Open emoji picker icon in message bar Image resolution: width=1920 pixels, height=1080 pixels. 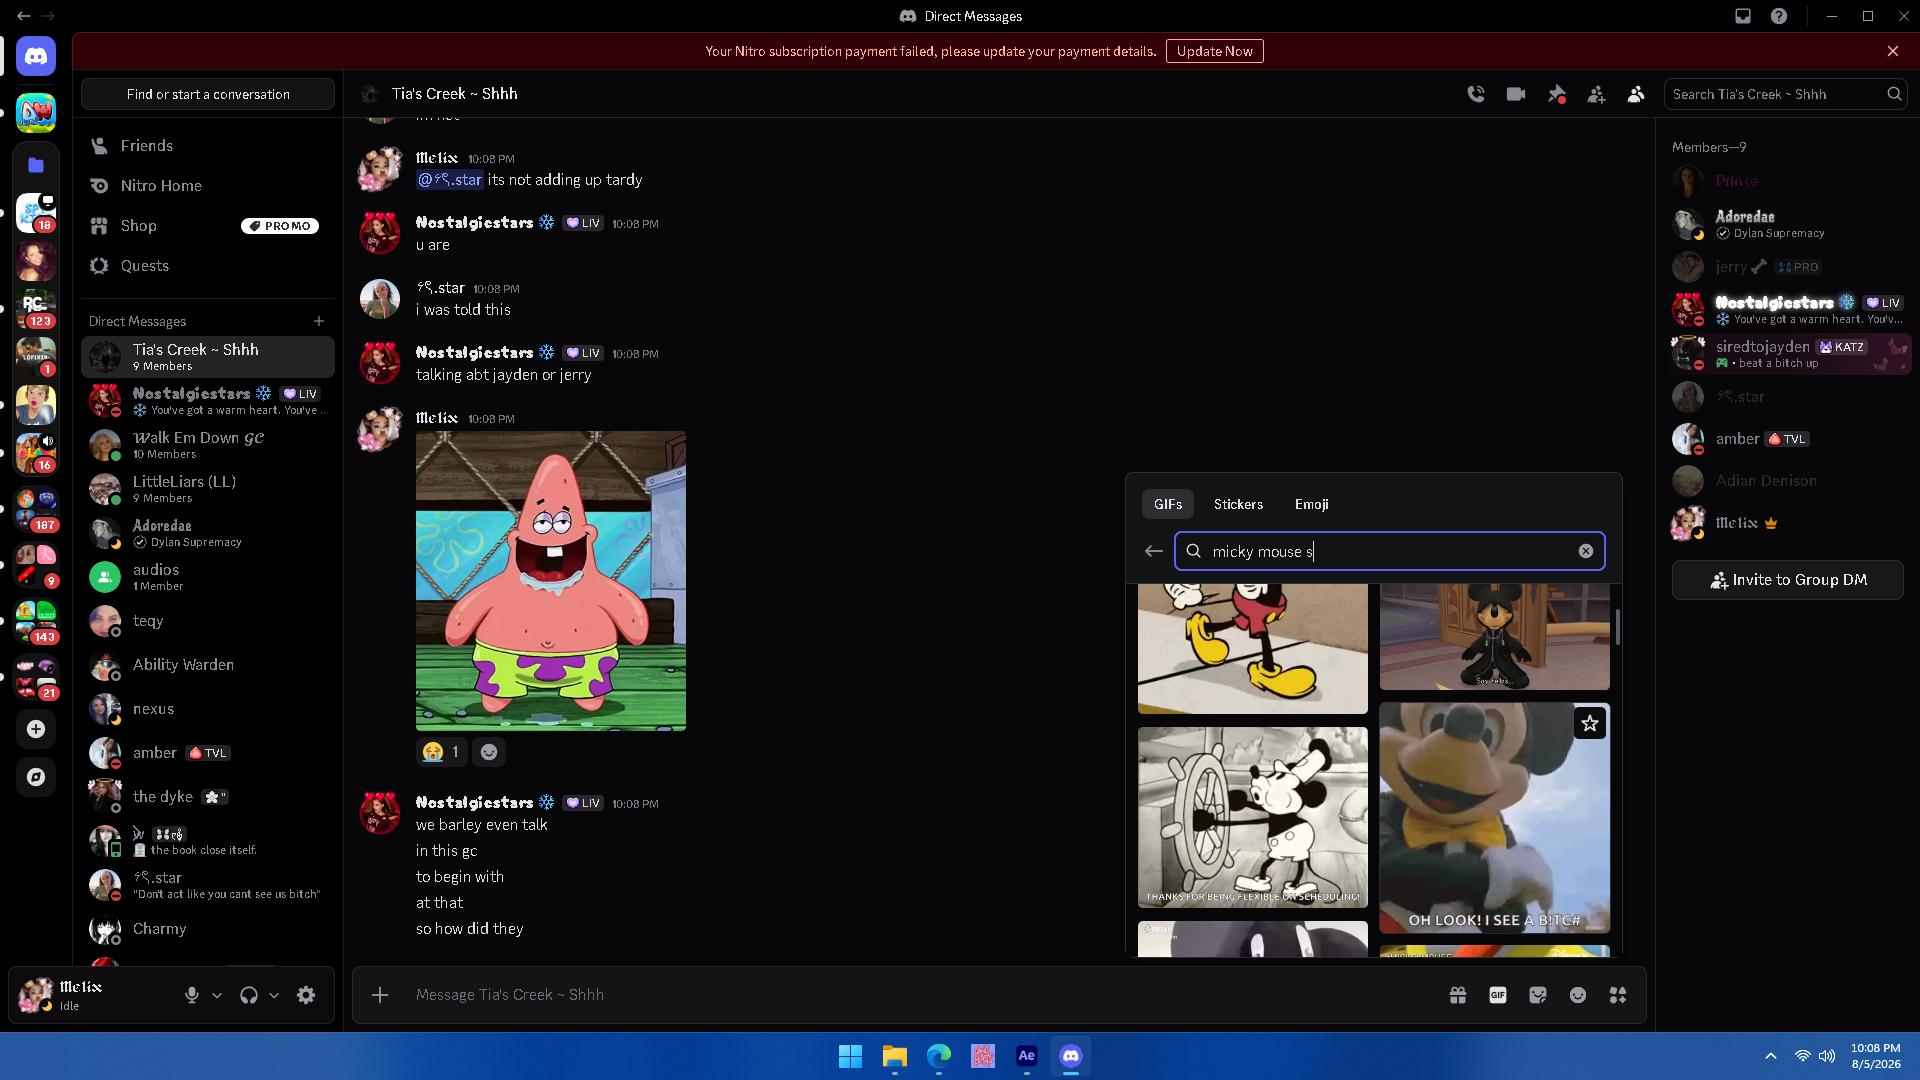pyautogui.click(x=1578, y=995)
